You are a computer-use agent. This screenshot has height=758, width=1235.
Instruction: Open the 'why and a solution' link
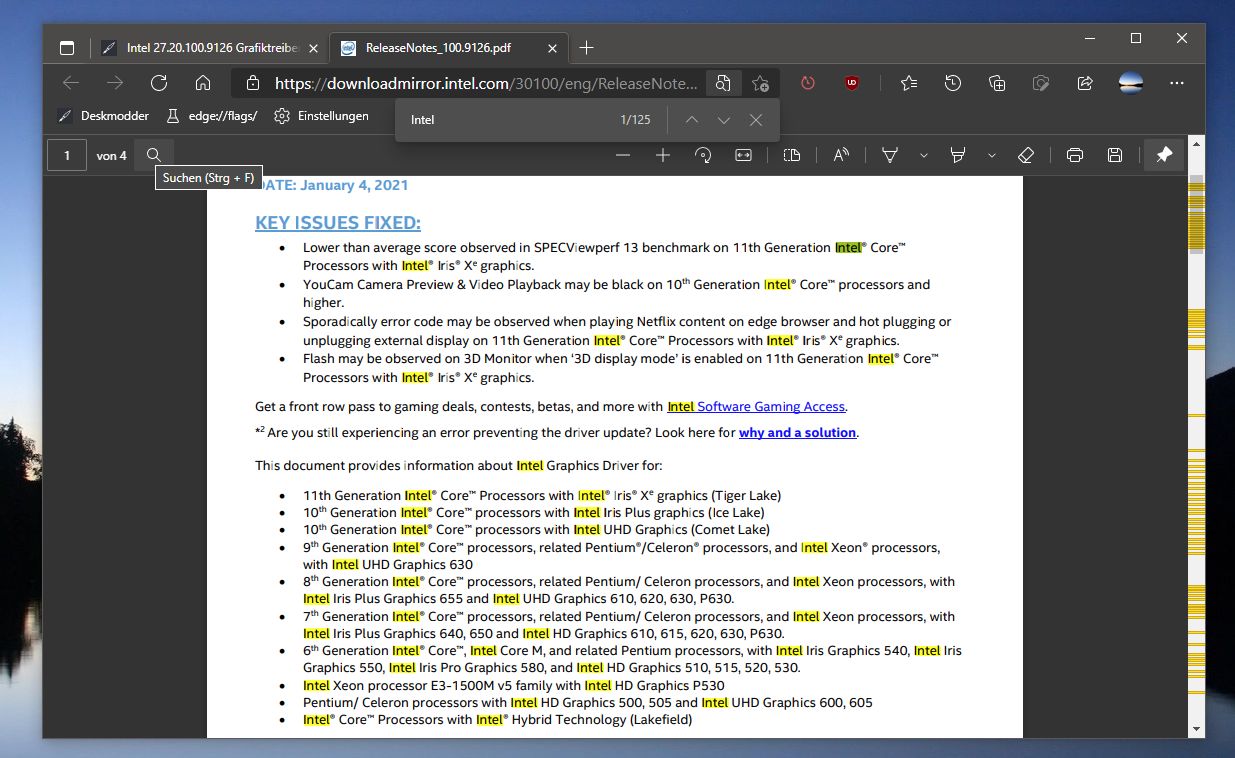[797, 433]
